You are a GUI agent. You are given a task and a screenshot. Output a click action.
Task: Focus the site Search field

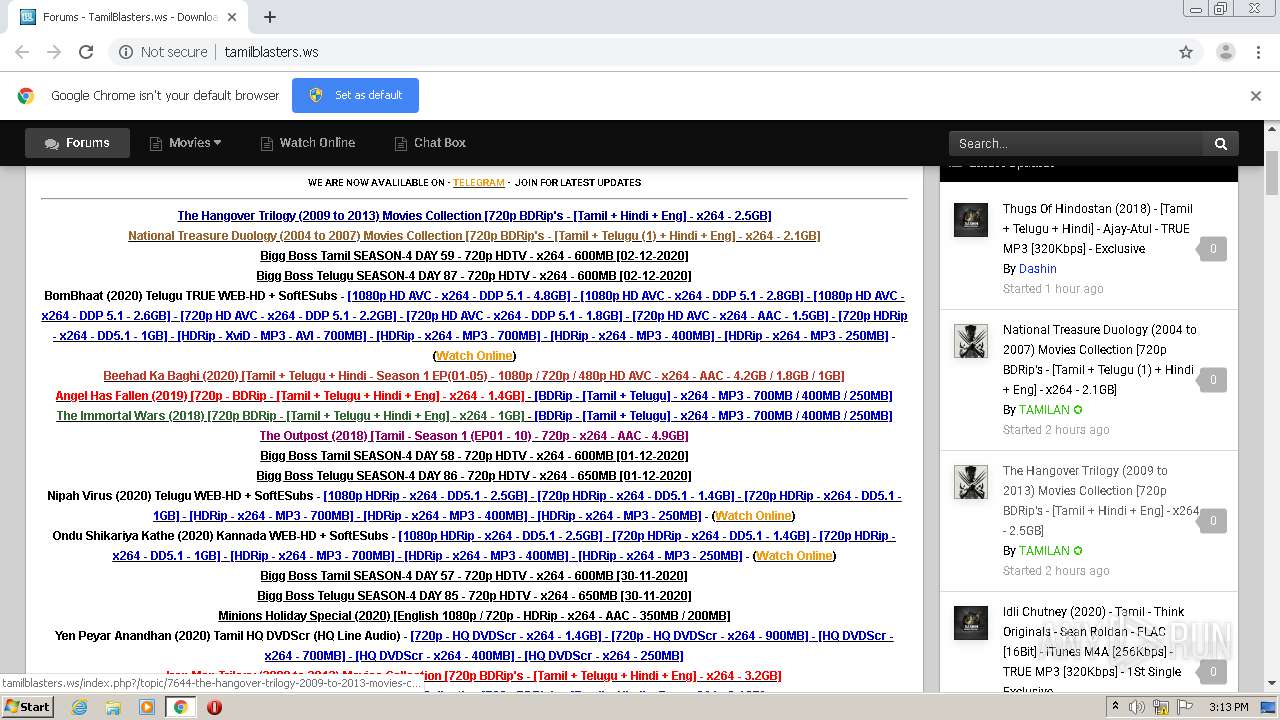click(x=1075, y=144)
